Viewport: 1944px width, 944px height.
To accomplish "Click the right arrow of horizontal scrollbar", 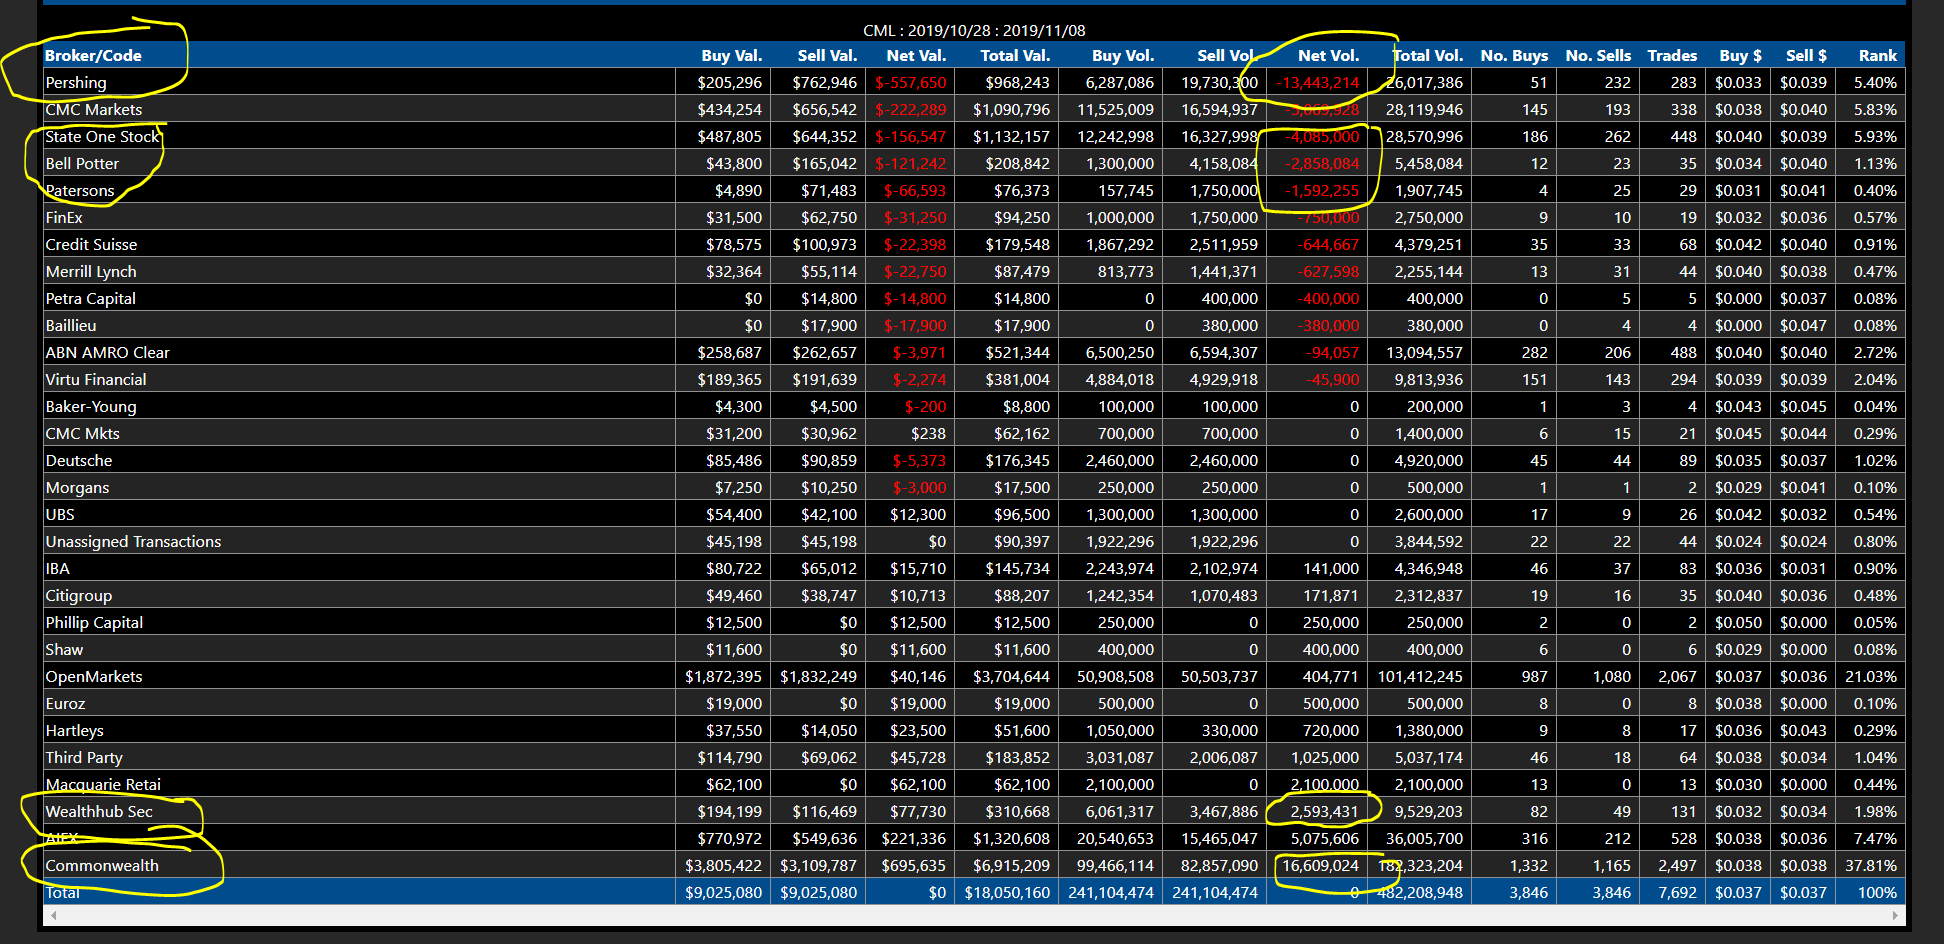I will (x=1895, y=915).
